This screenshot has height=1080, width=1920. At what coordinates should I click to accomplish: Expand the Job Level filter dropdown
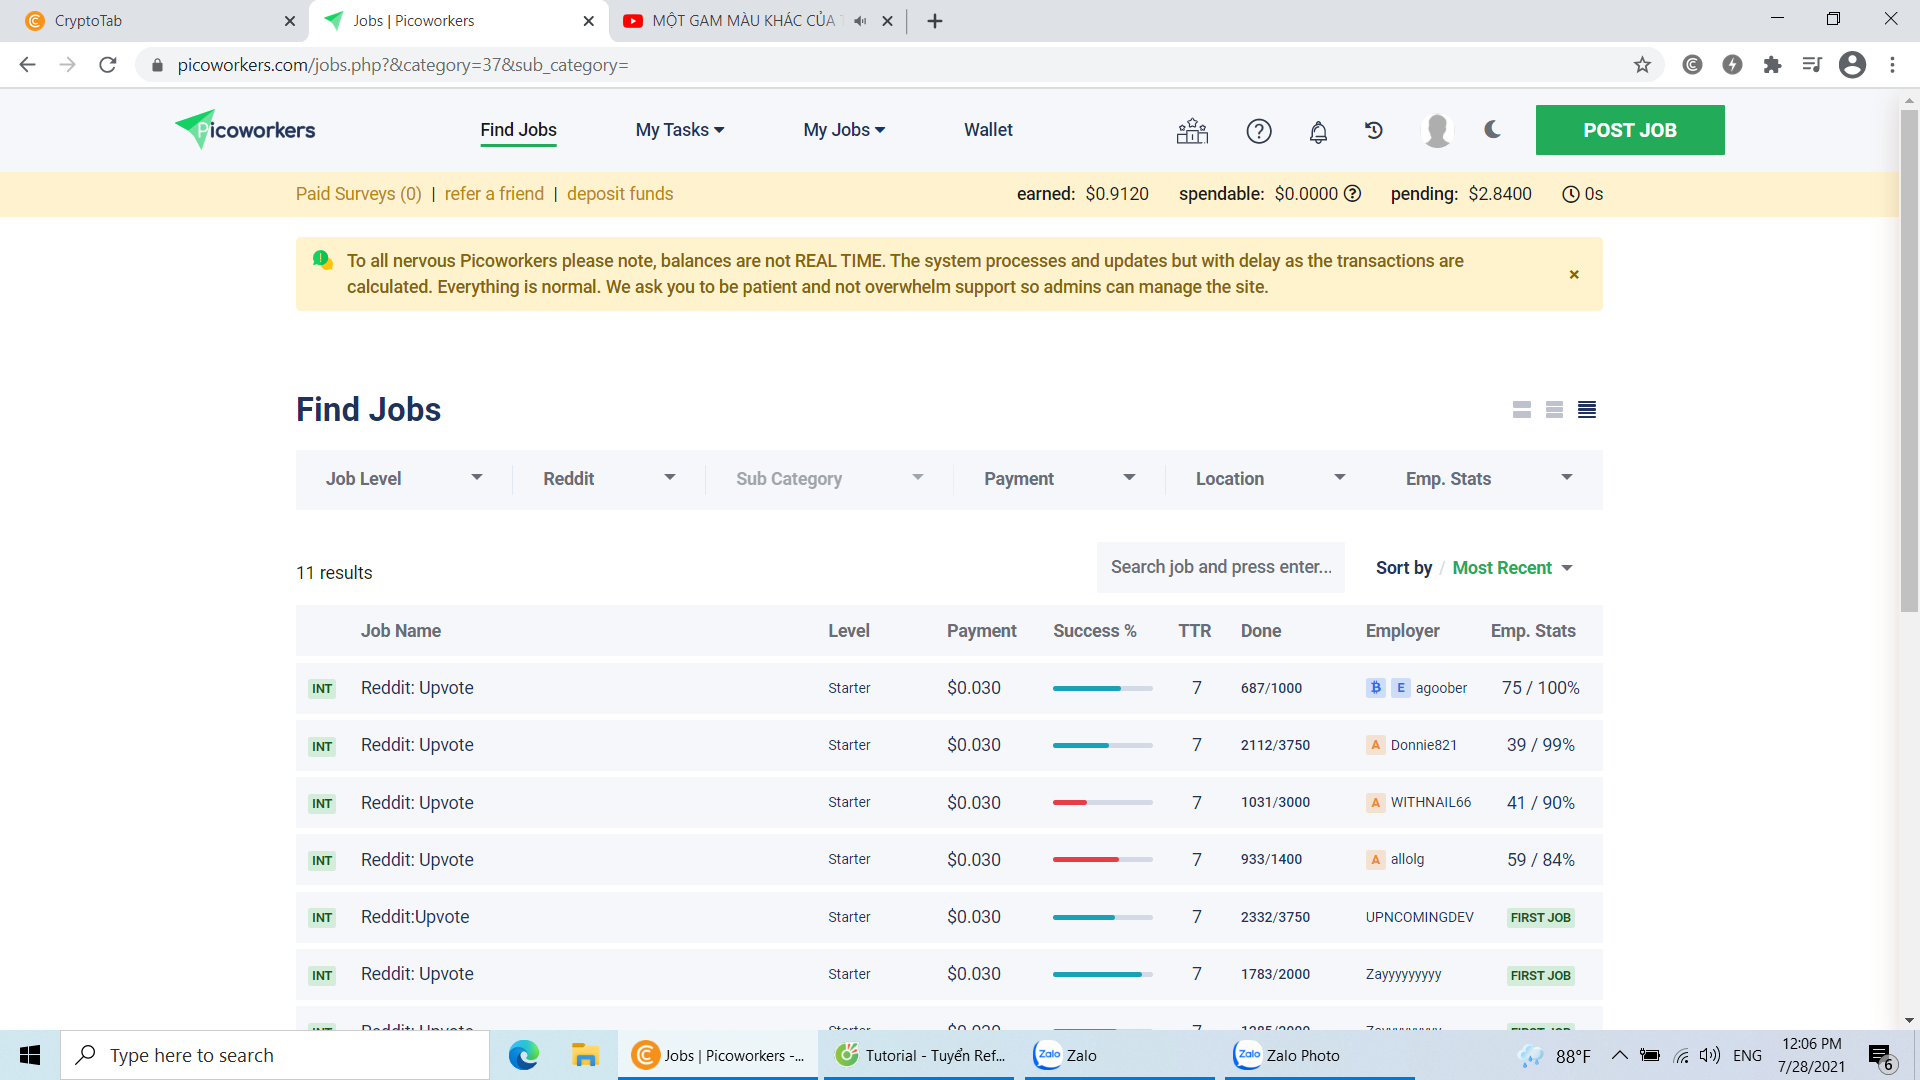404,479
